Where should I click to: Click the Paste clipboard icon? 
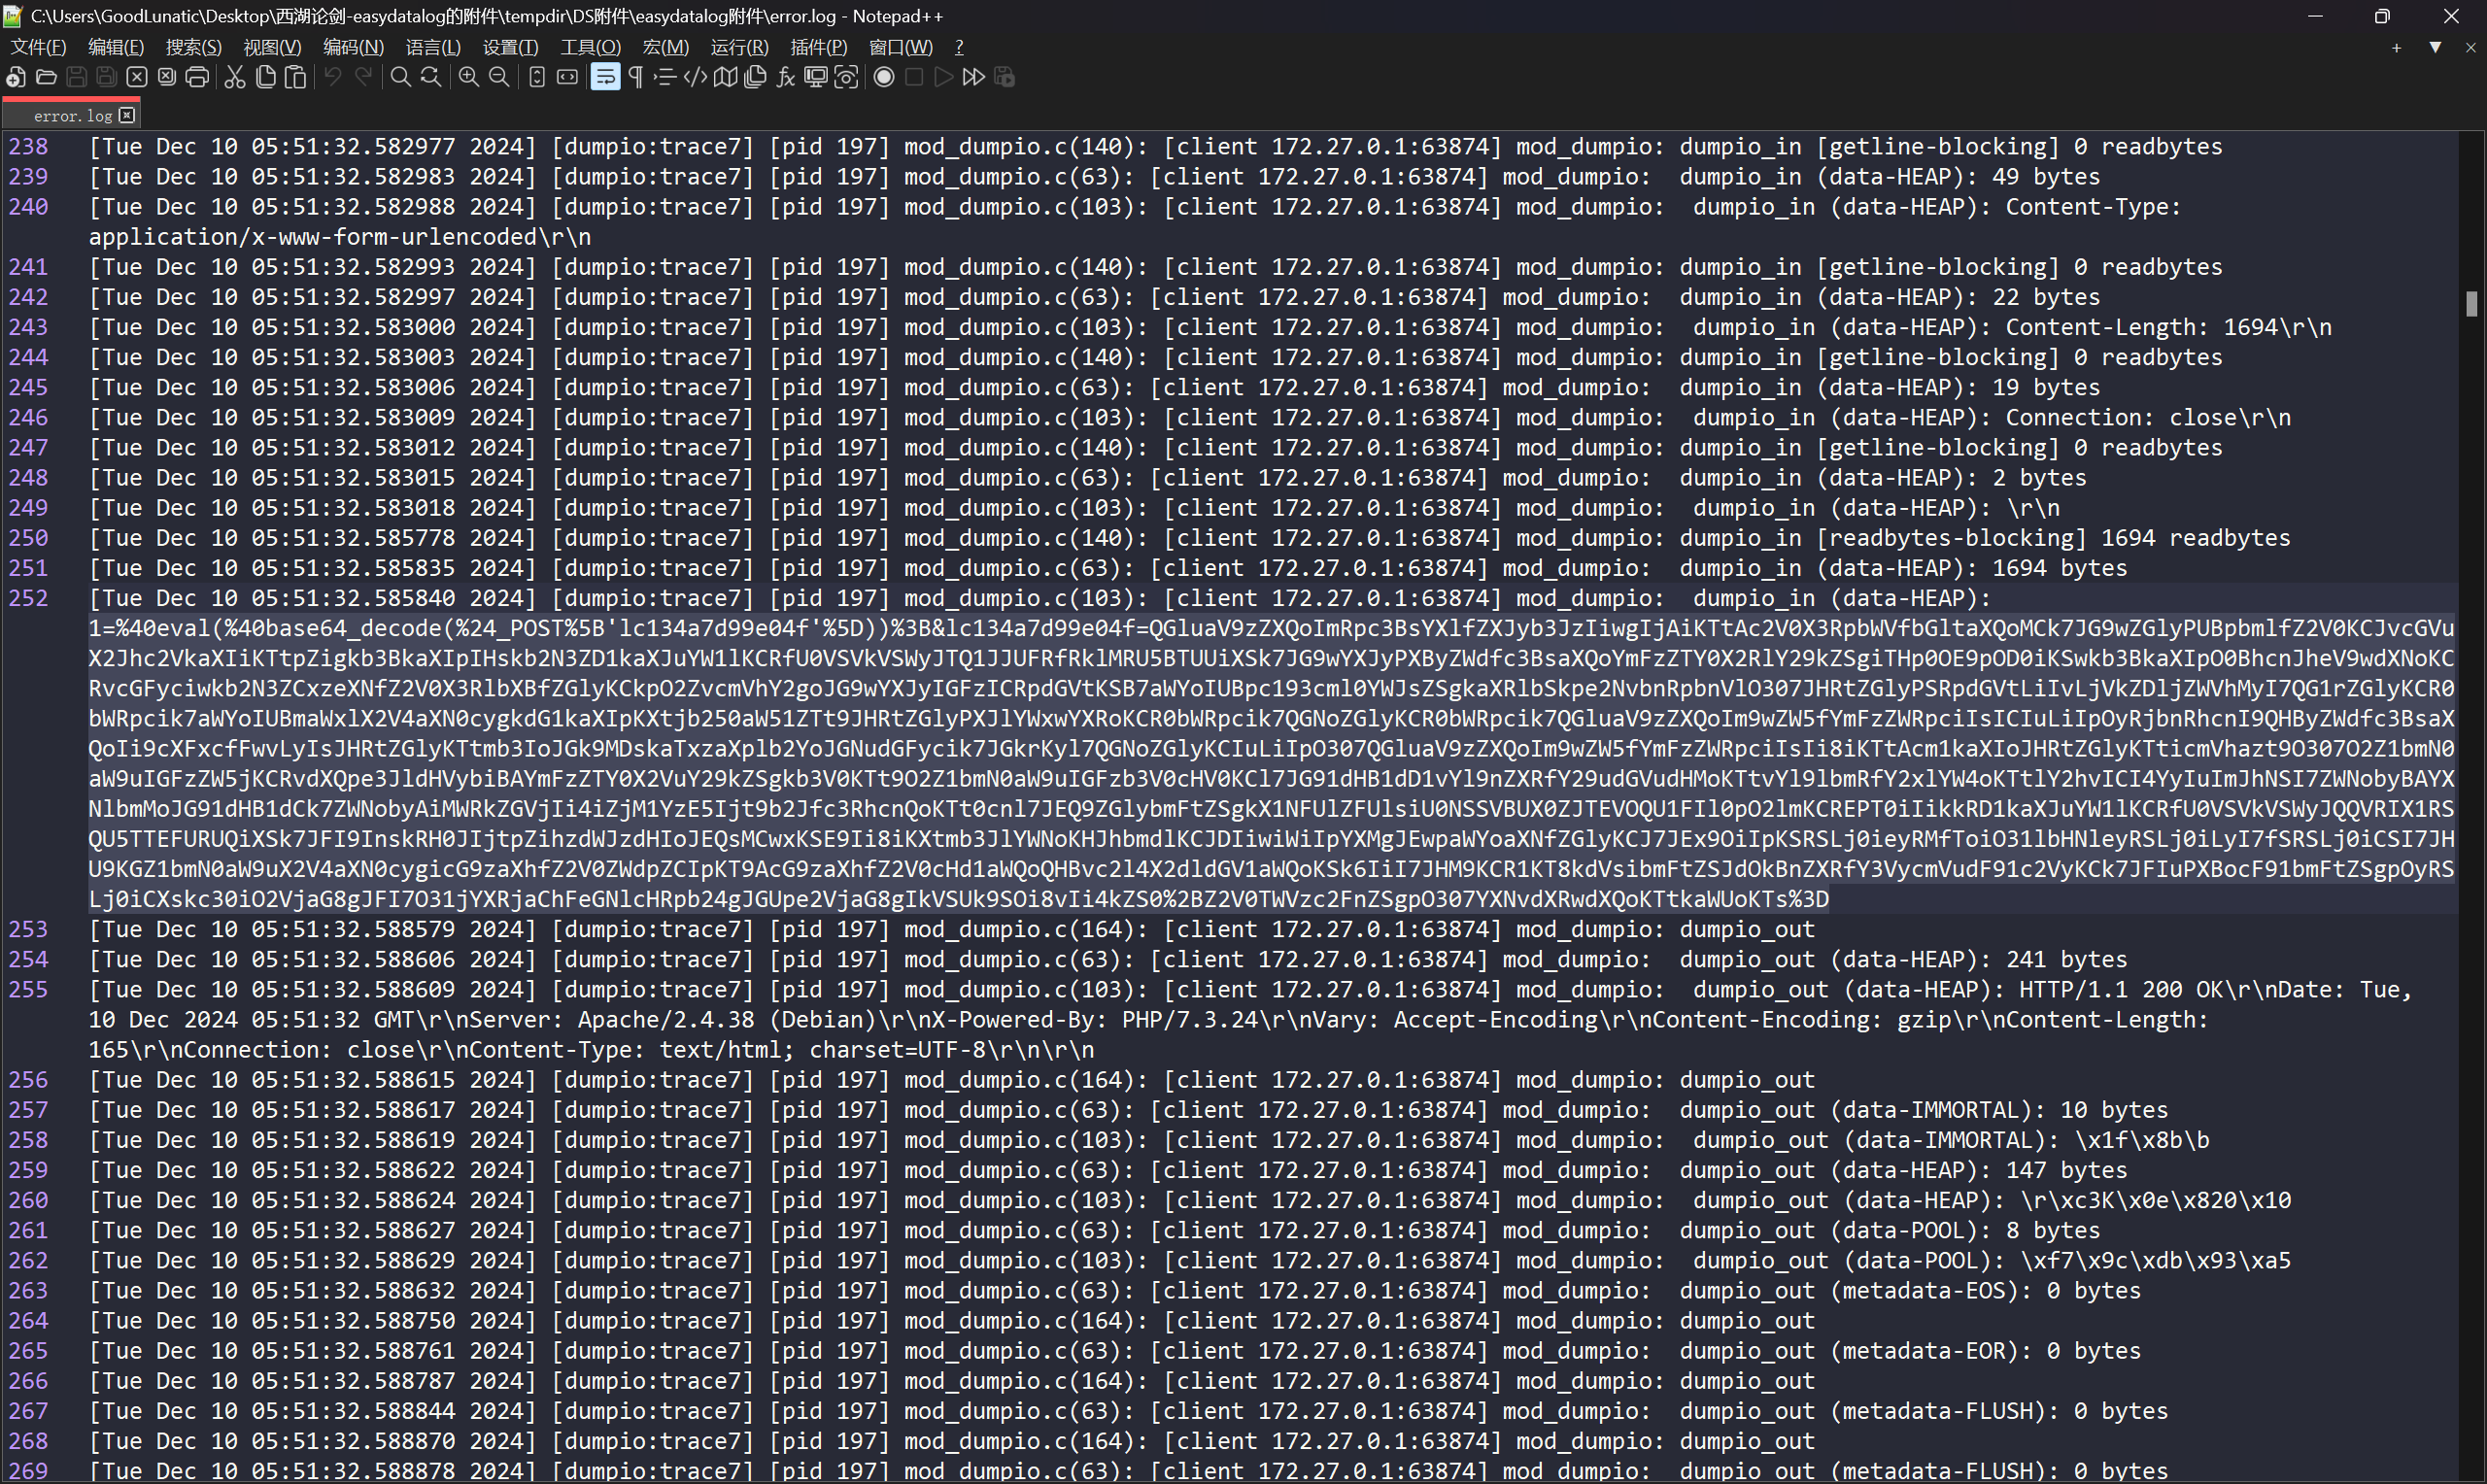click(x=295, y=77)
